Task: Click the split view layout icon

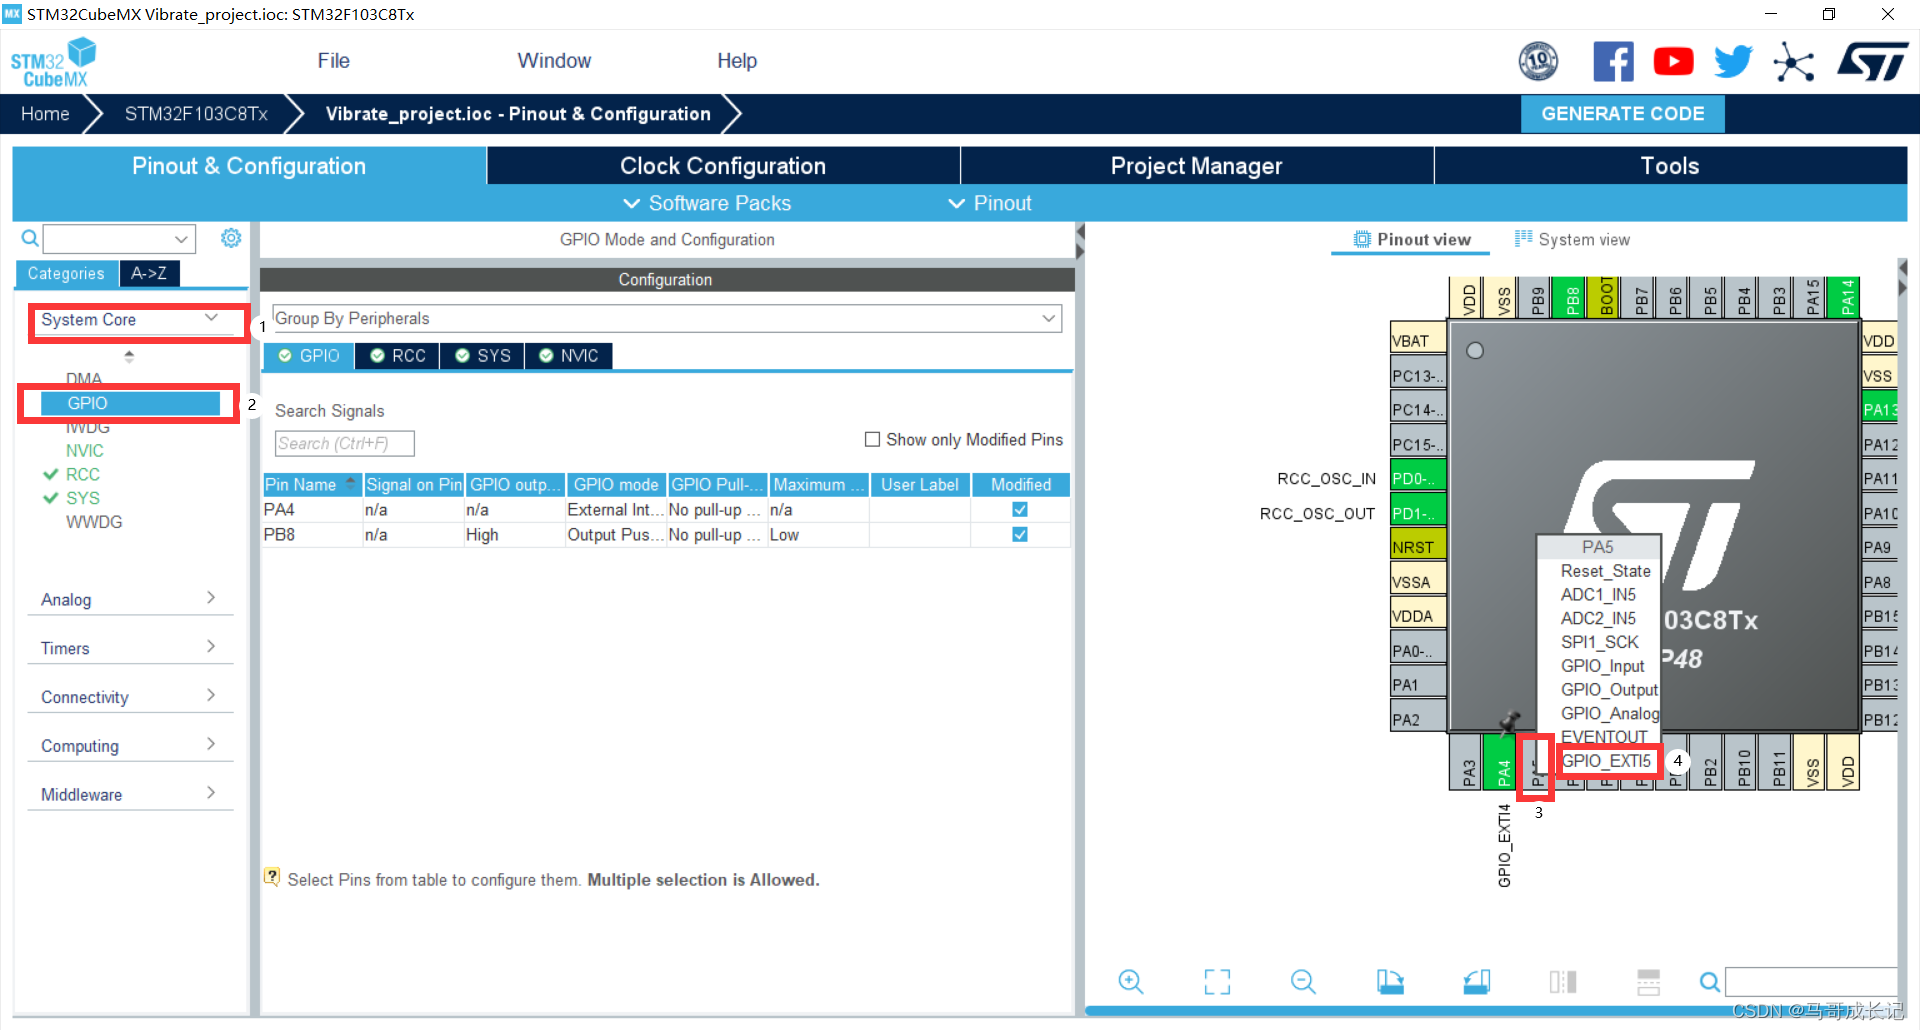Action: pos(1562,982)
